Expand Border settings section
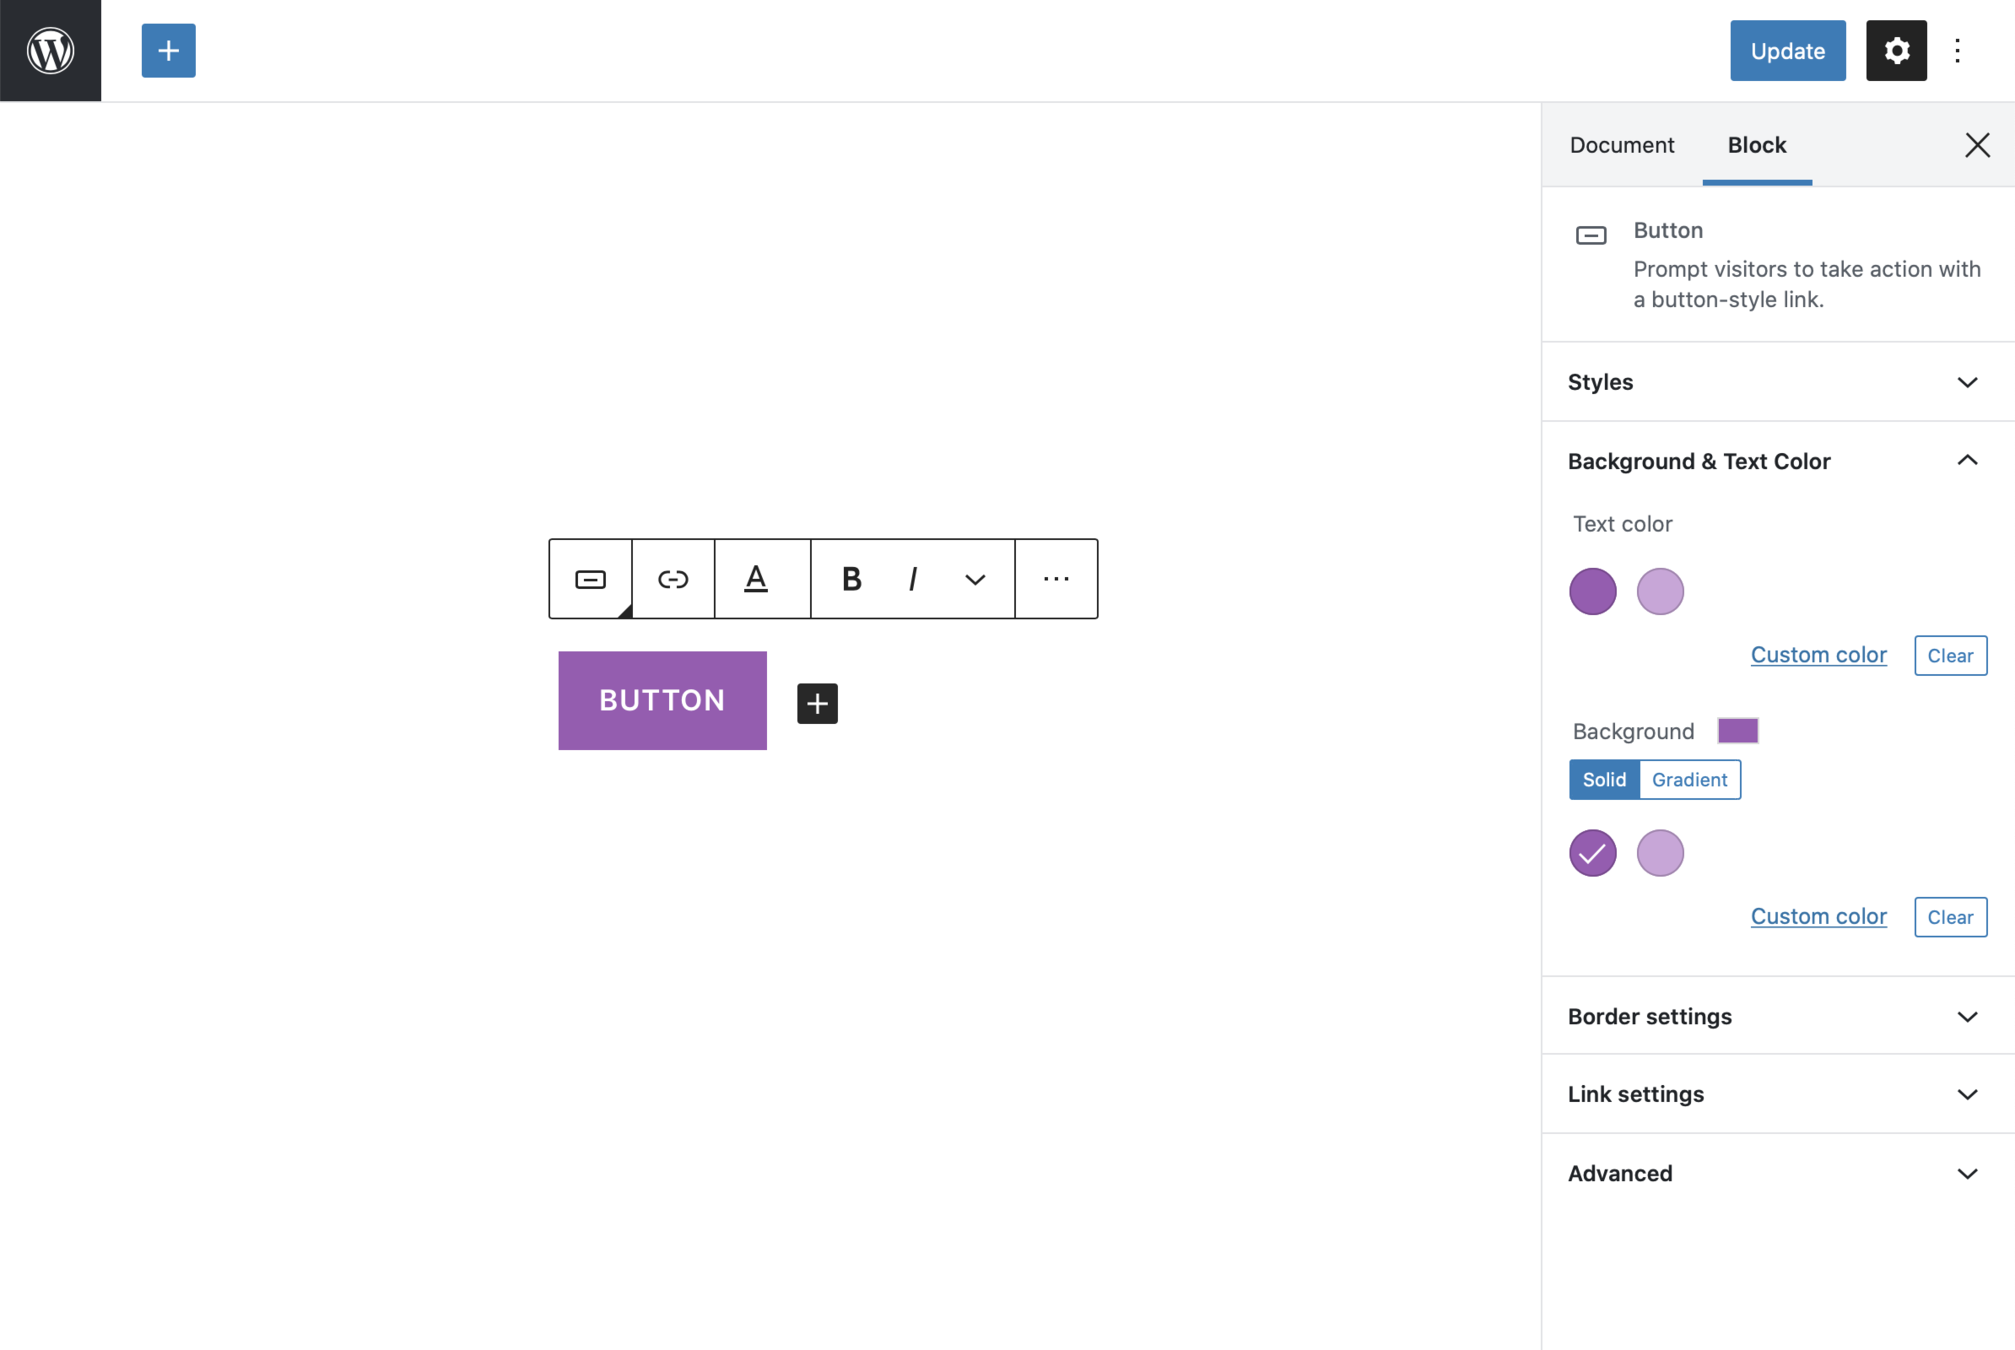The width and height of the screenshot is (2015, 1350). coord(1777,1016)
